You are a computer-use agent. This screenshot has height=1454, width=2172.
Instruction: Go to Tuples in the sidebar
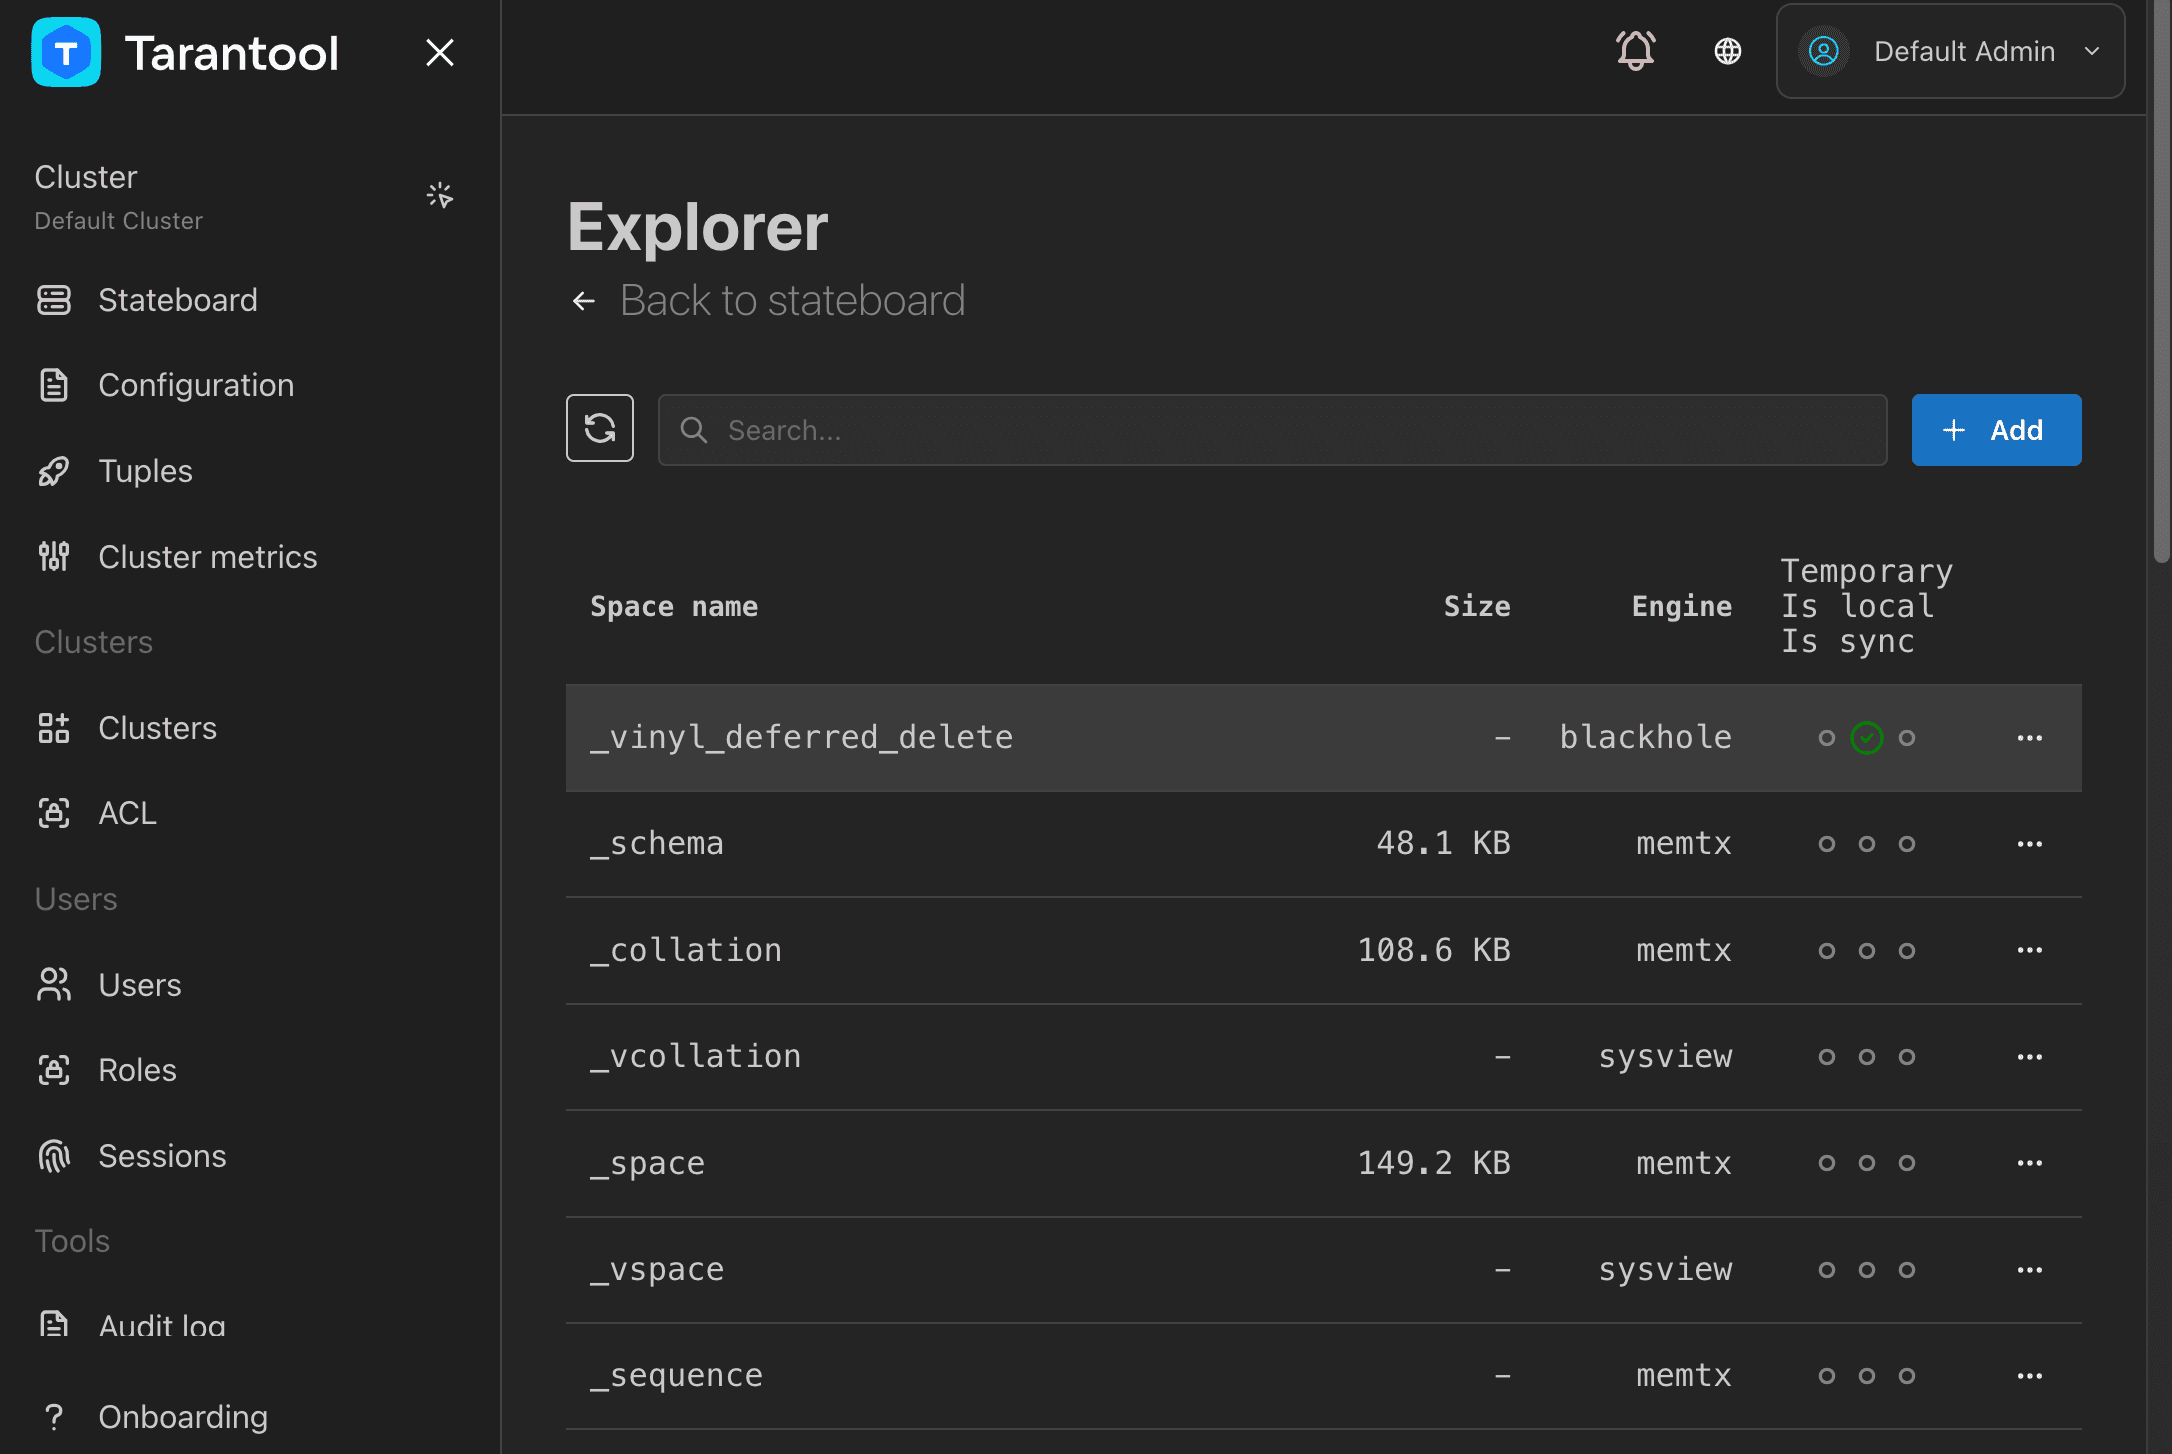tap(145, 471)
